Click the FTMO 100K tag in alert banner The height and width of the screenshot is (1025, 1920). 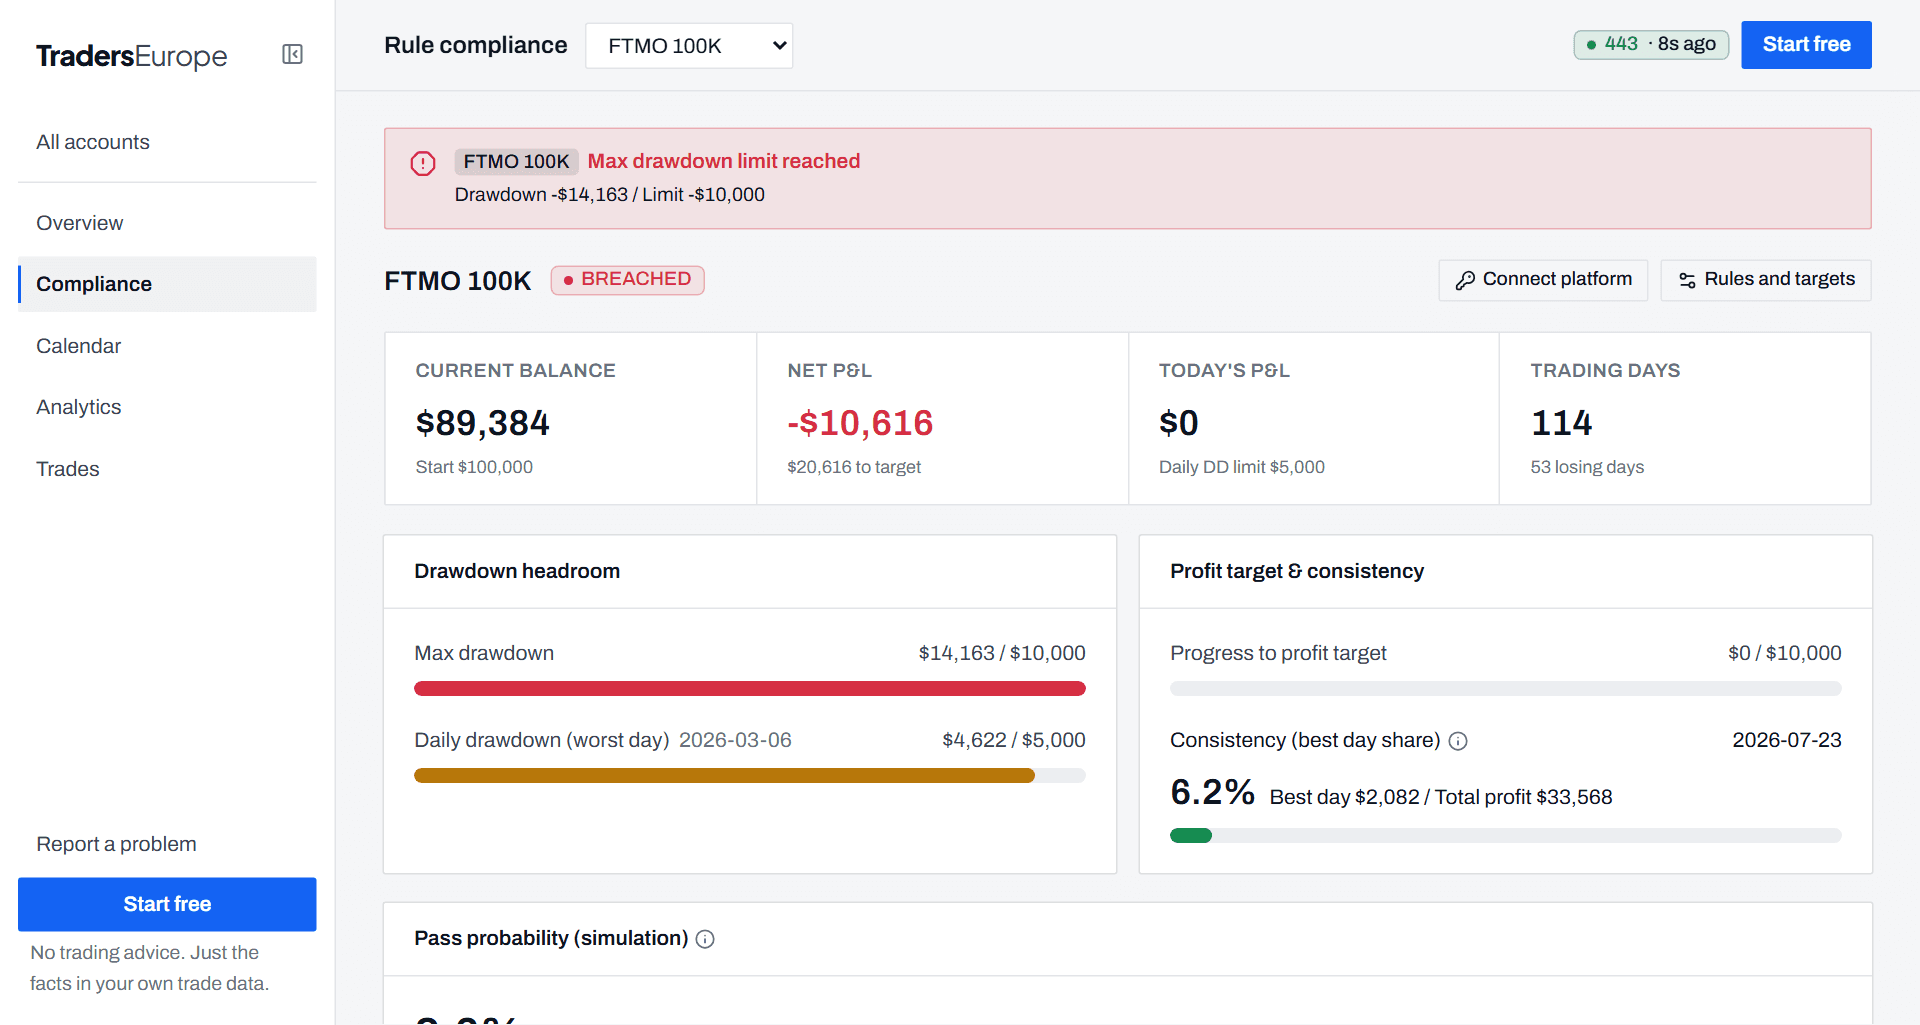(516, 162)
